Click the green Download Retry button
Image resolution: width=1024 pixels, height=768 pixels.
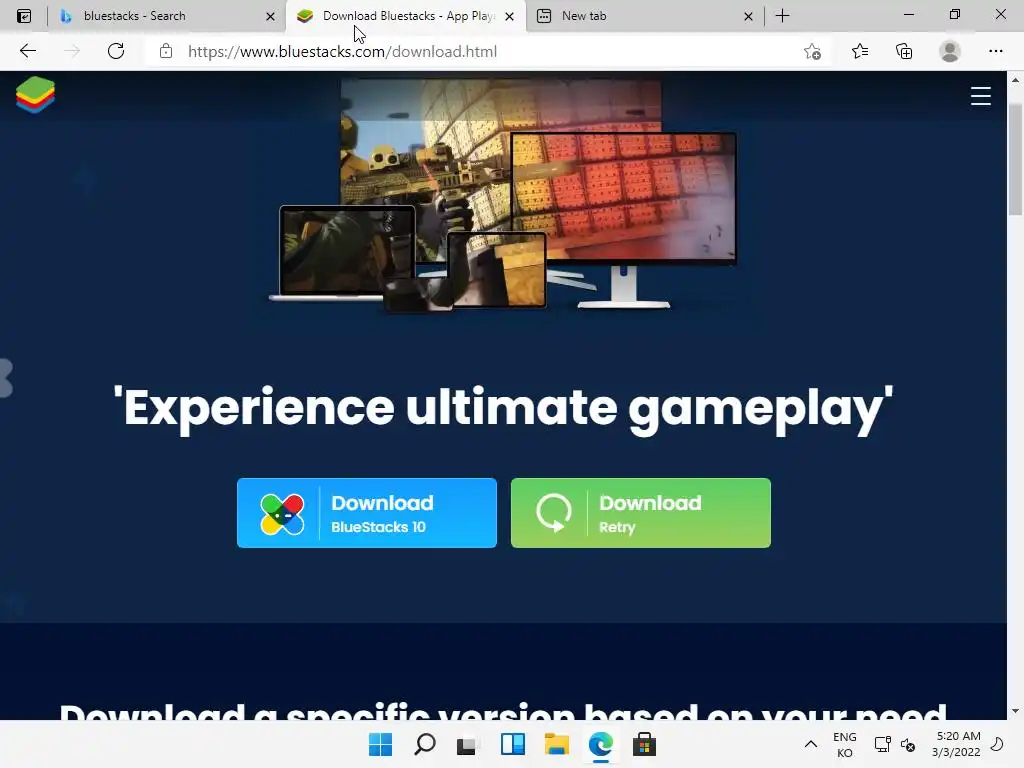click(x=641, y=513)
